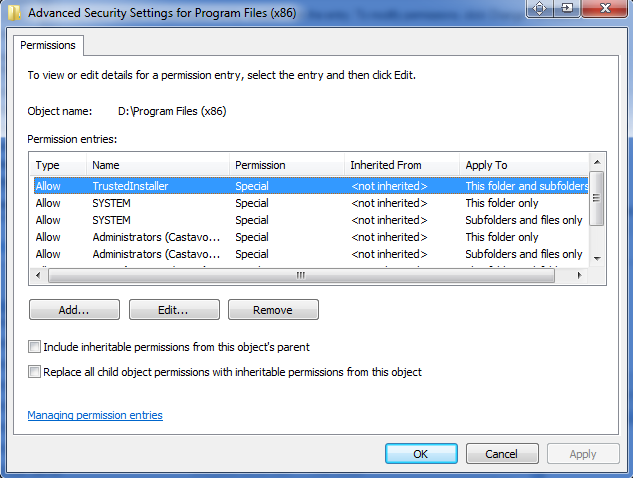Viewport: 633px width, 478px height.
Task: Open Managing permission entries help link
Action: pos(95,415)
